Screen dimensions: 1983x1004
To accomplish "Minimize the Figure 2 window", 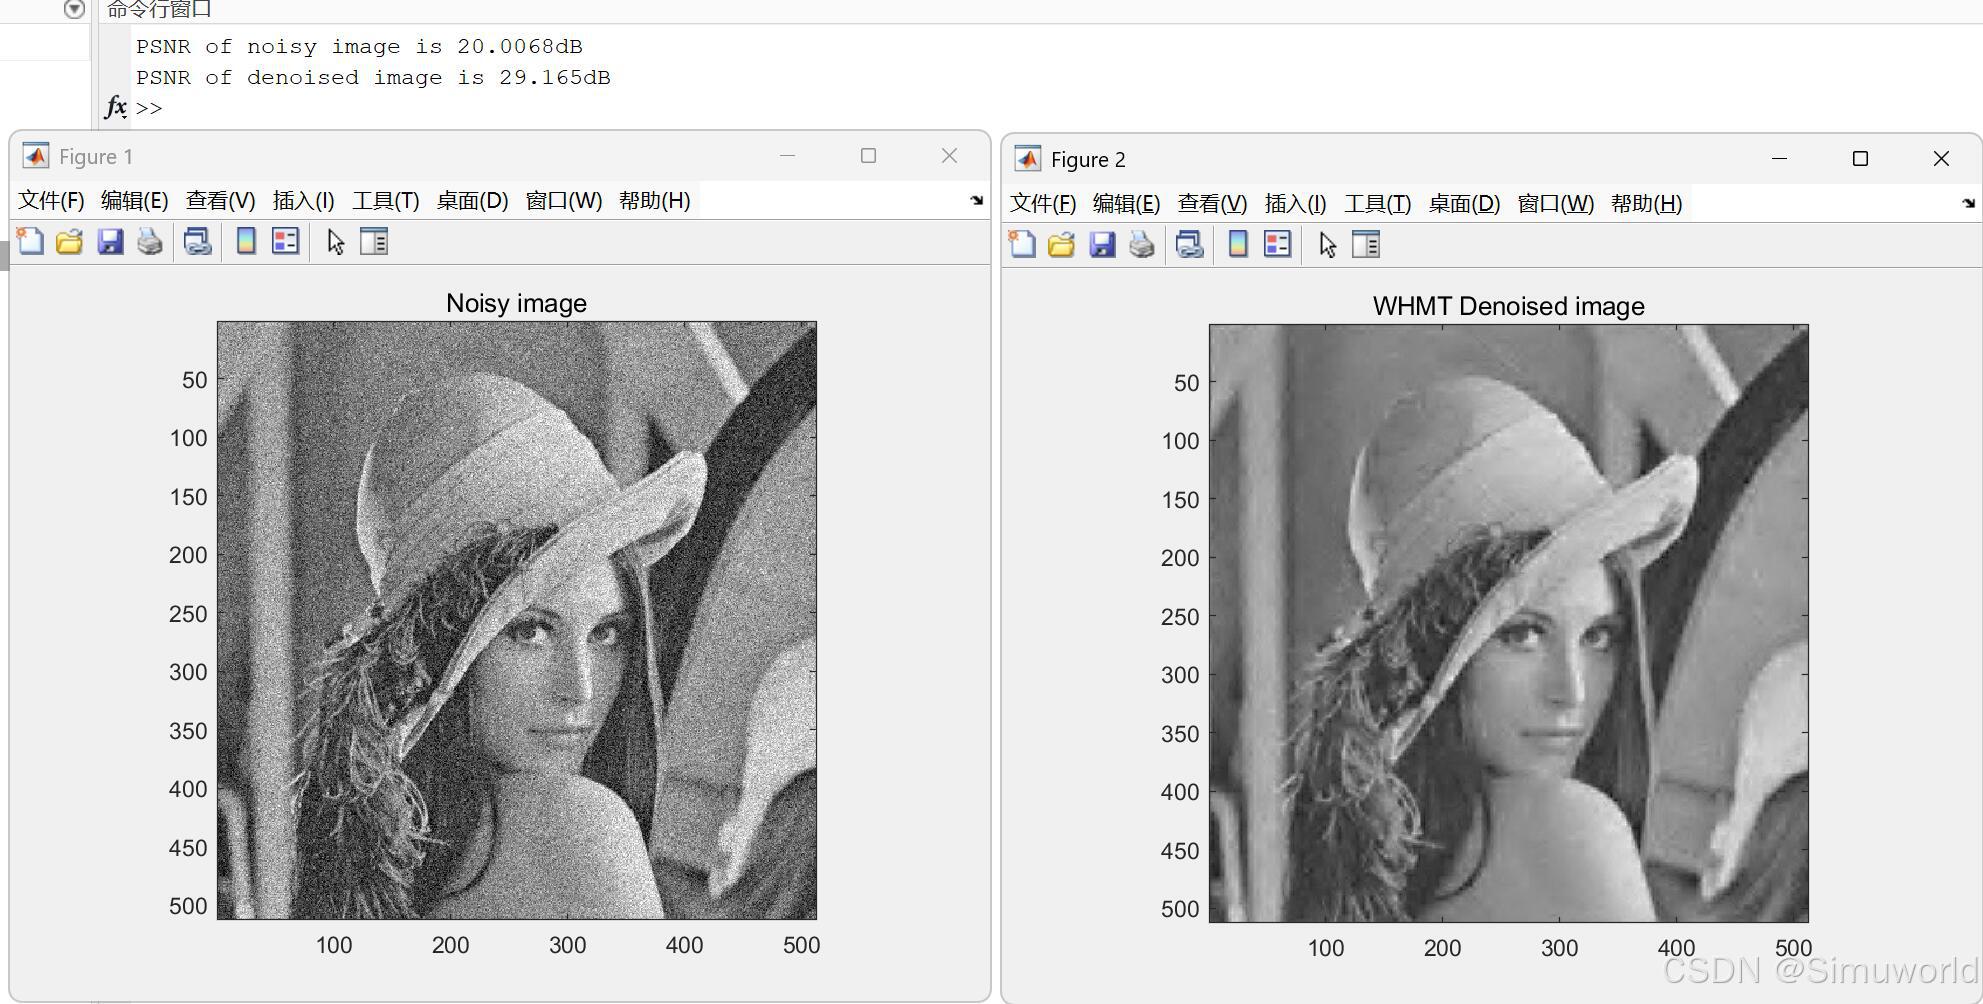I will click(1779, 158).
